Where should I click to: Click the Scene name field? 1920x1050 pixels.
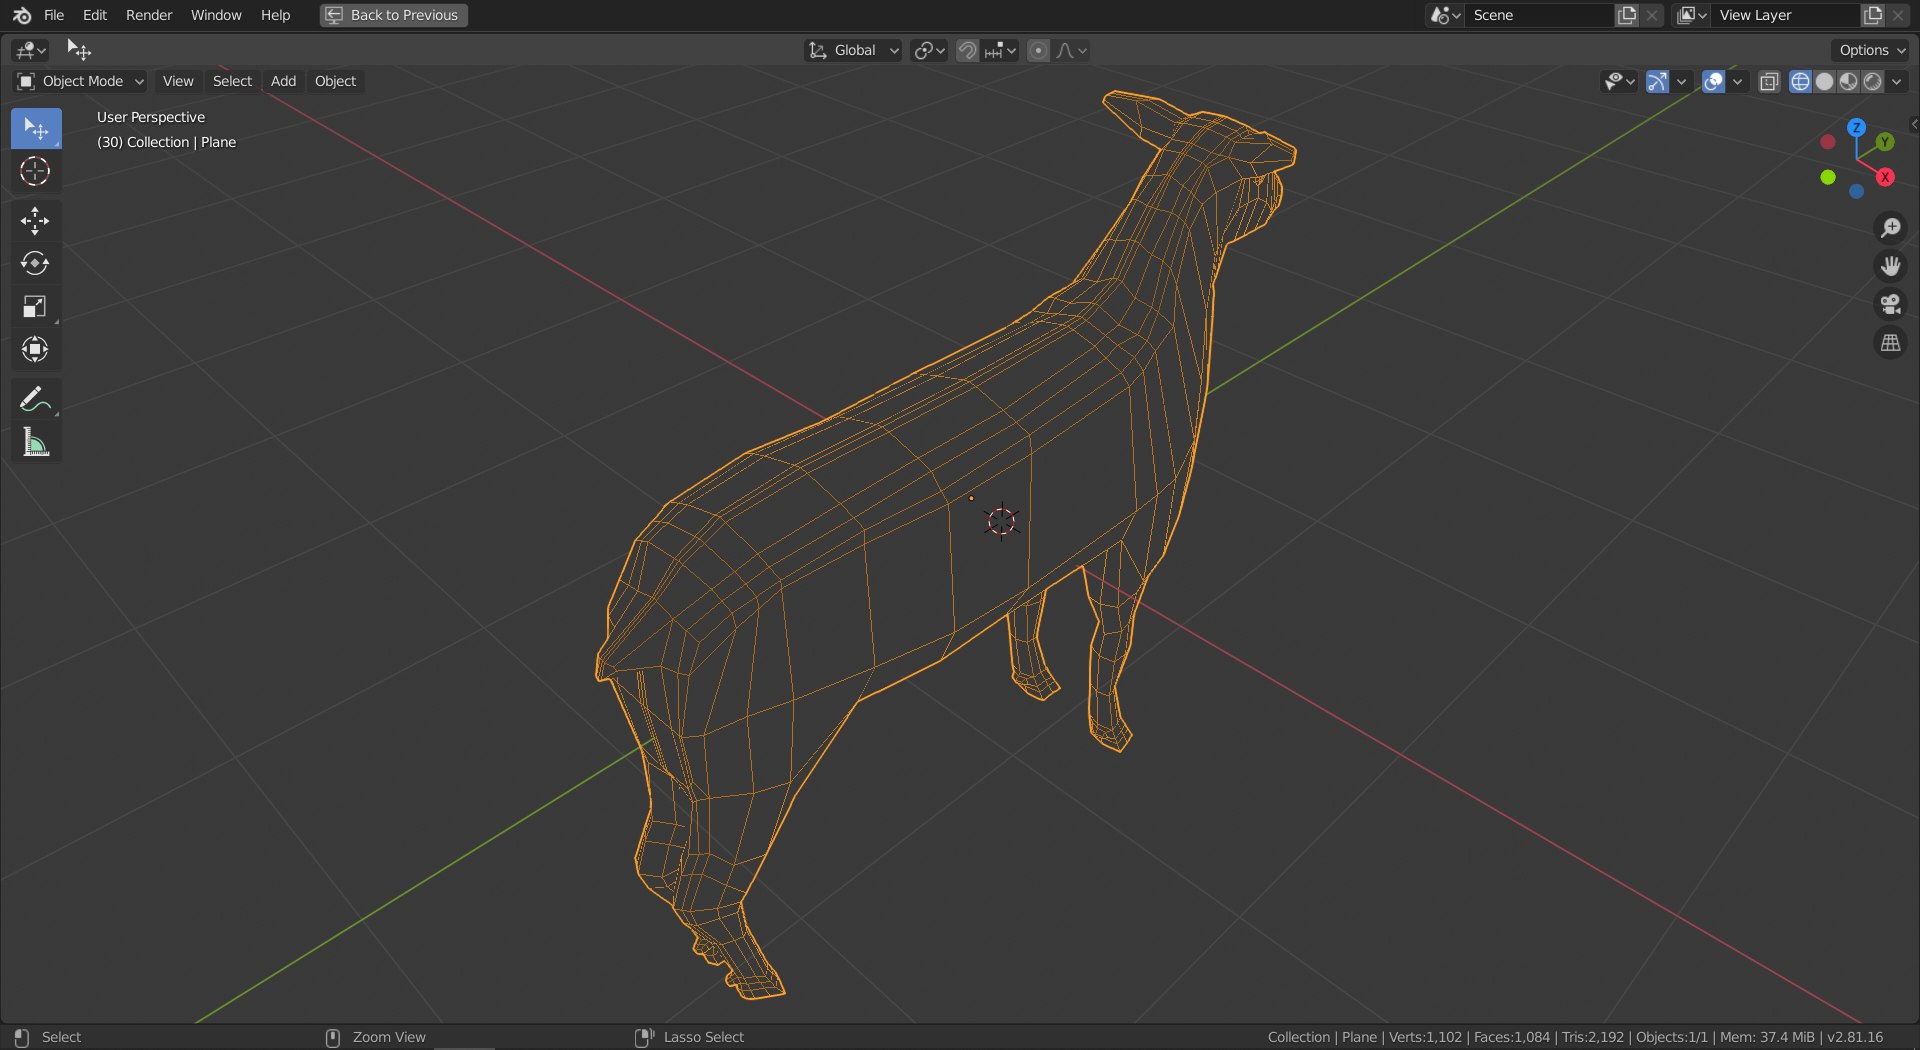tap(1540, 15)
